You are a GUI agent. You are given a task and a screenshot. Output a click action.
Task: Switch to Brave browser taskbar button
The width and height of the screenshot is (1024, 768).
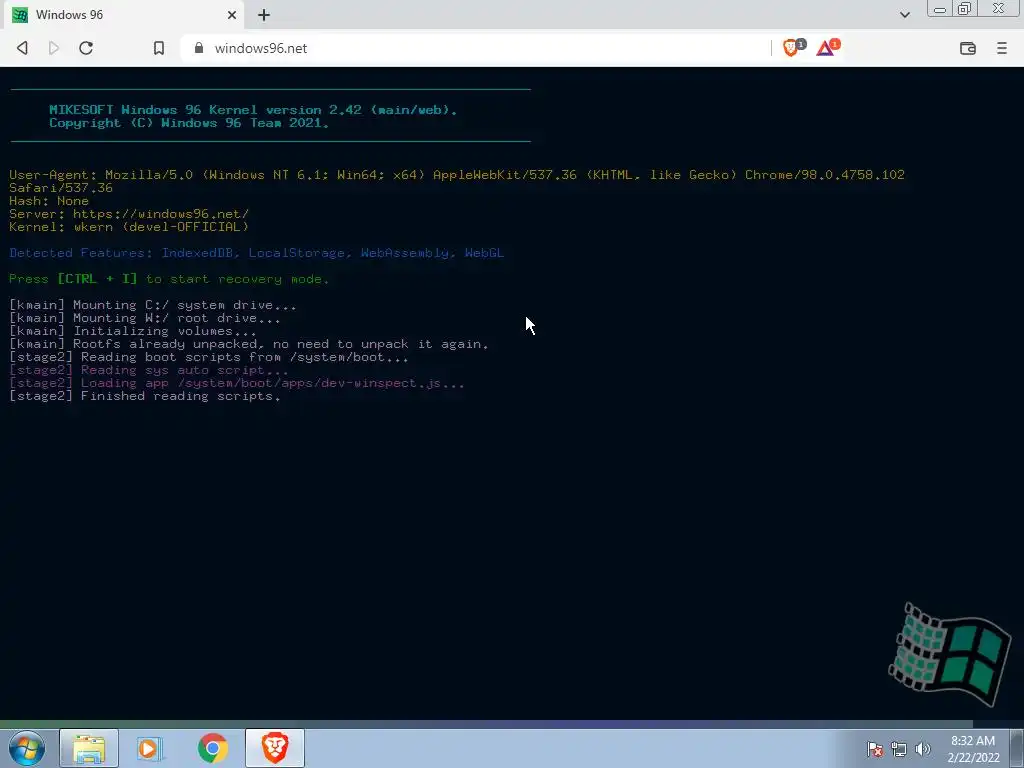pos(275,748)
